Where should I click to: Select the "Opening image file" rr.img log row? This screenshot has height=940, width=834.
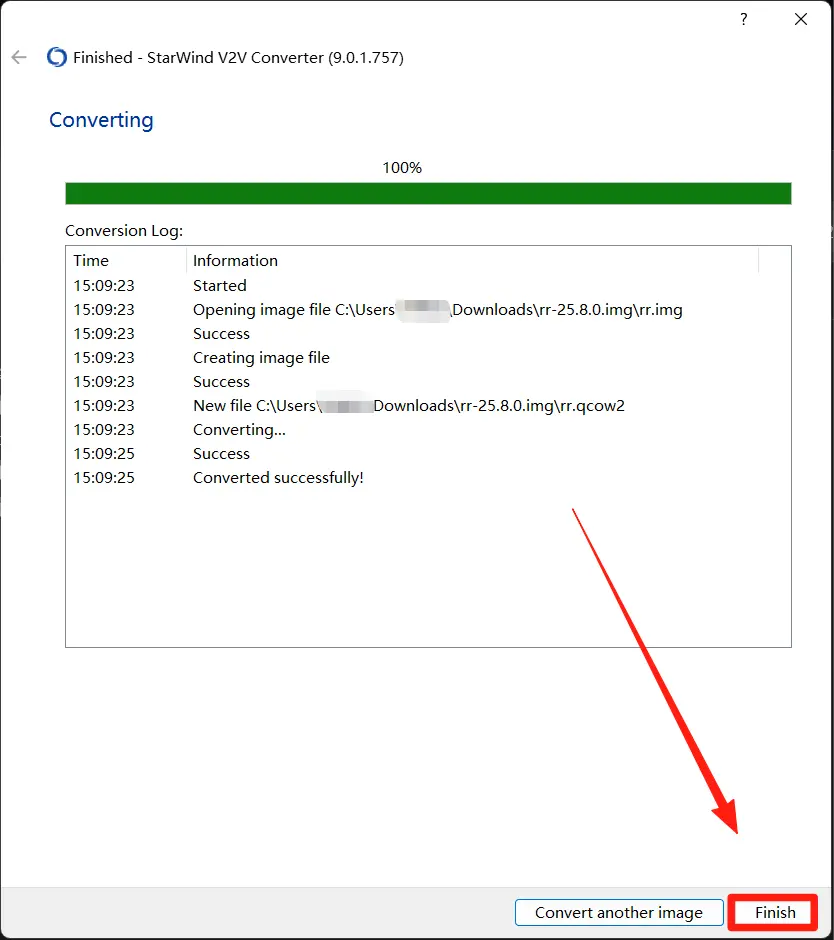(x=437, y=310)
